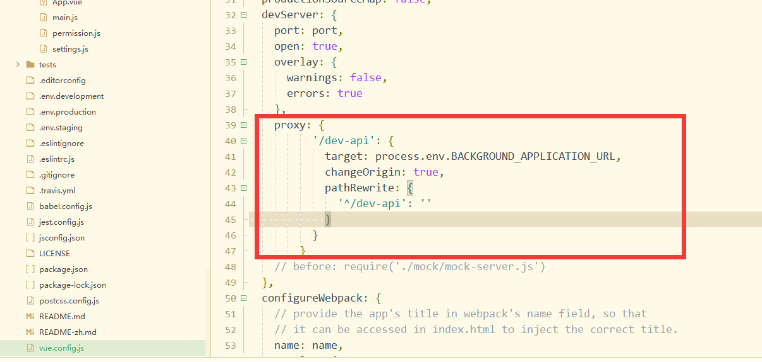The width and height of the screenshot is (762, 362).
Task: Click the babel.config.js file icon
Action: point(30,206)
